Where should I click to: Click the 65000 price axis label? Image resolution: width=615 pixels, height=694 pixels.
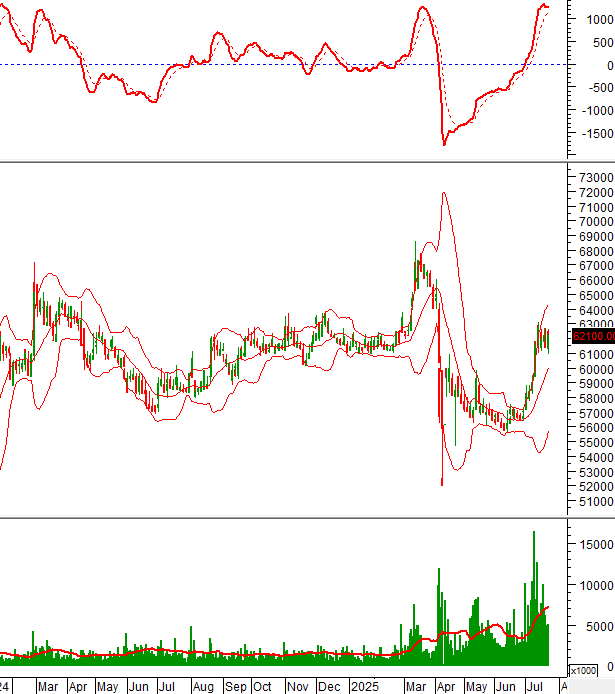tap(596, 295)
